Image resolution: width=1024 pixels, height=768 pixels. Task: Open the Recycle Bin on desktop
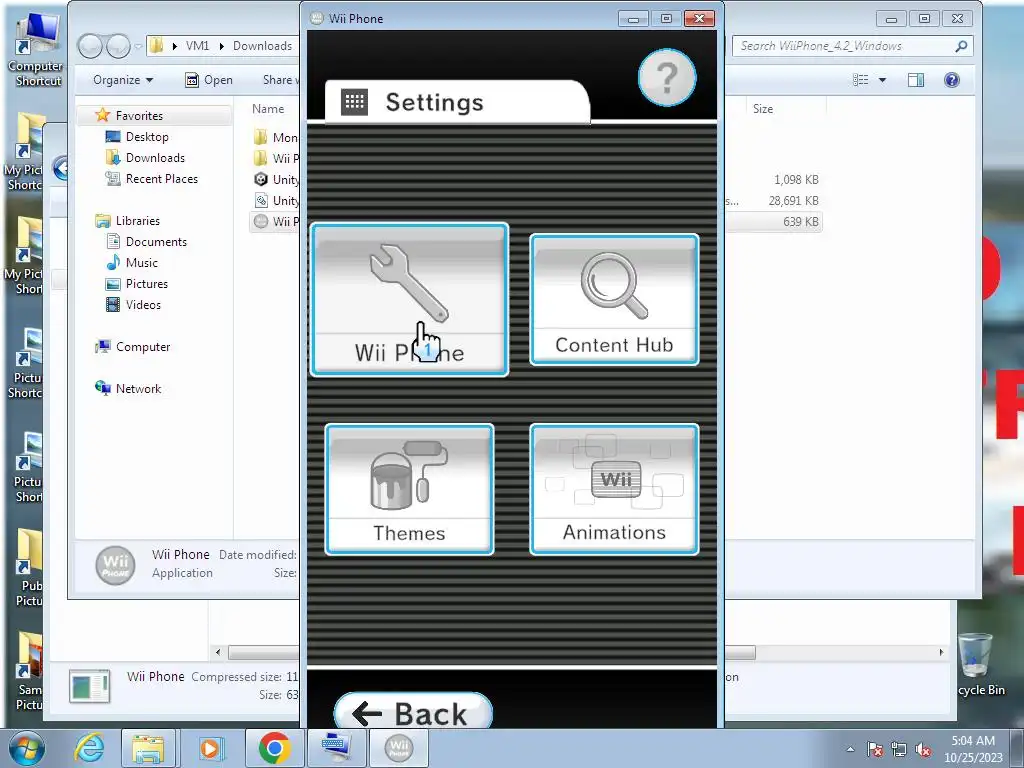pos(977,665)
